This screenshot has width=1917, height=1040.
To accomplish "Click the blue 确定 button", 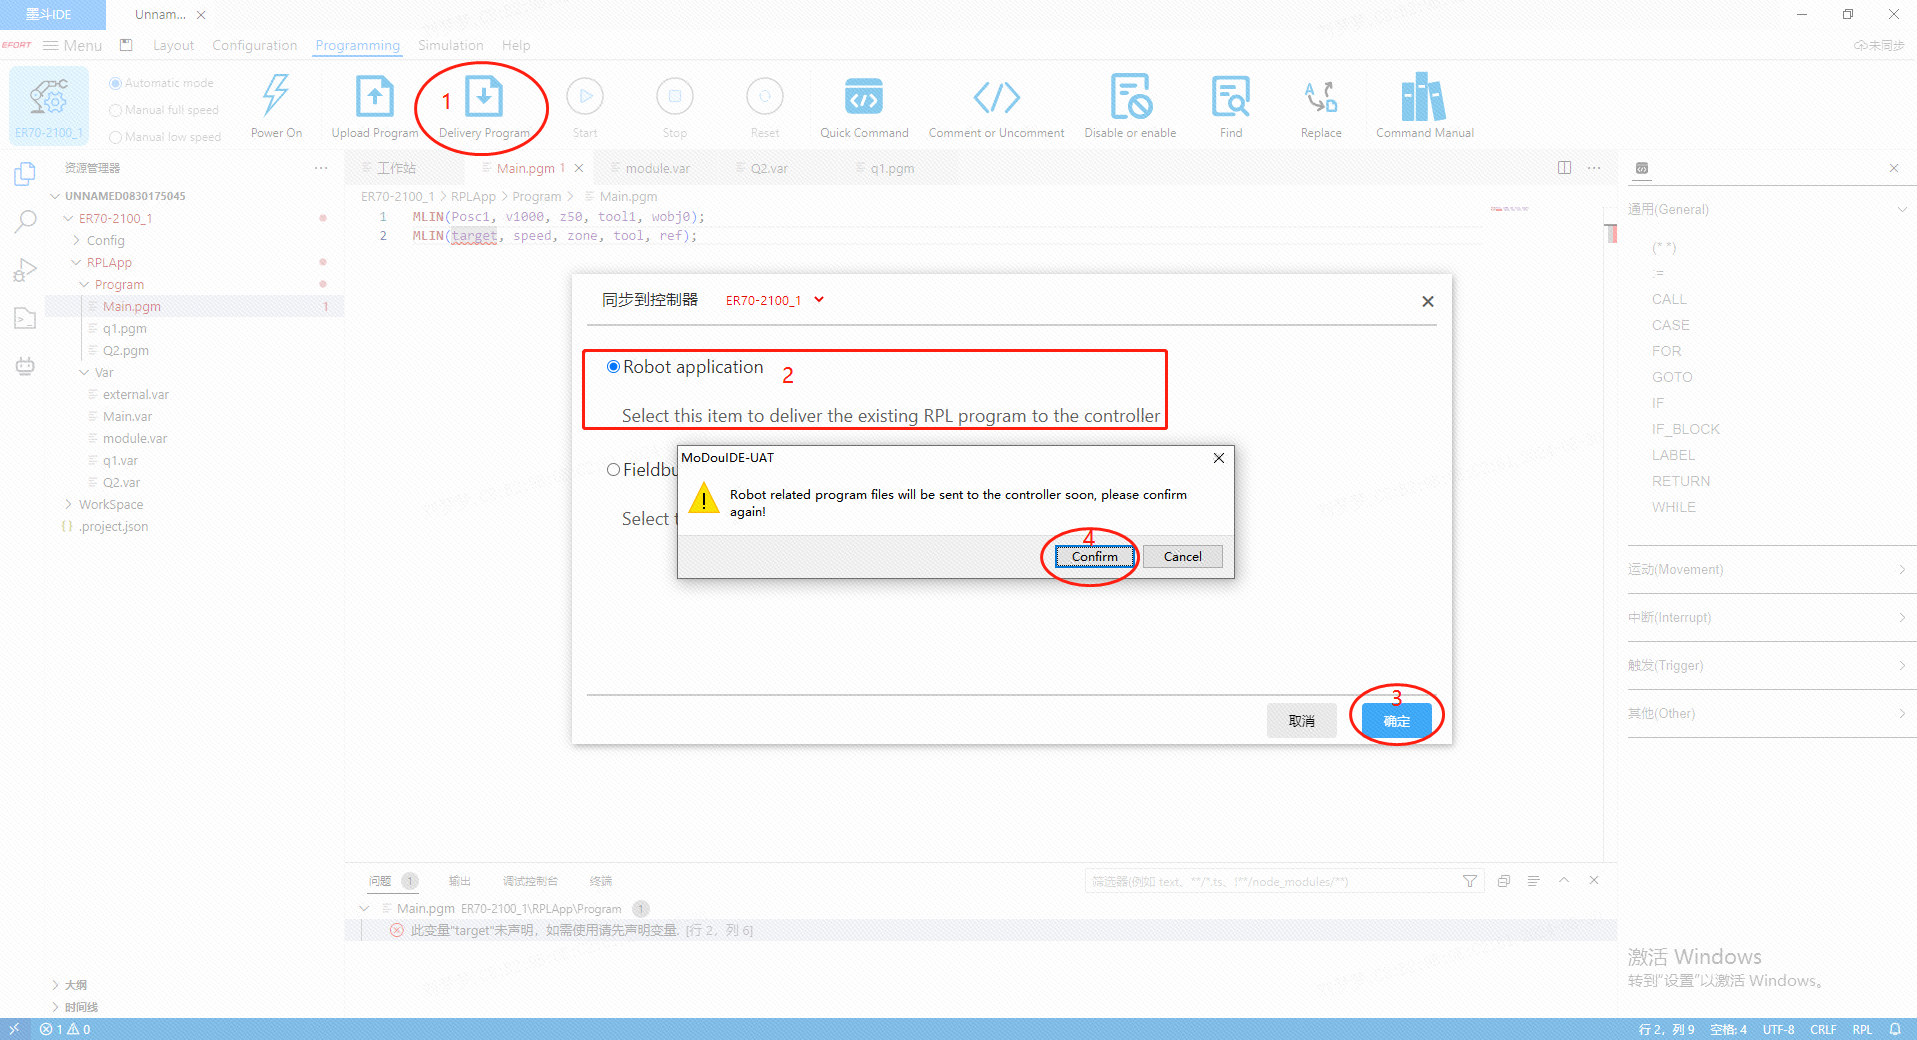I will (1396, 720).
